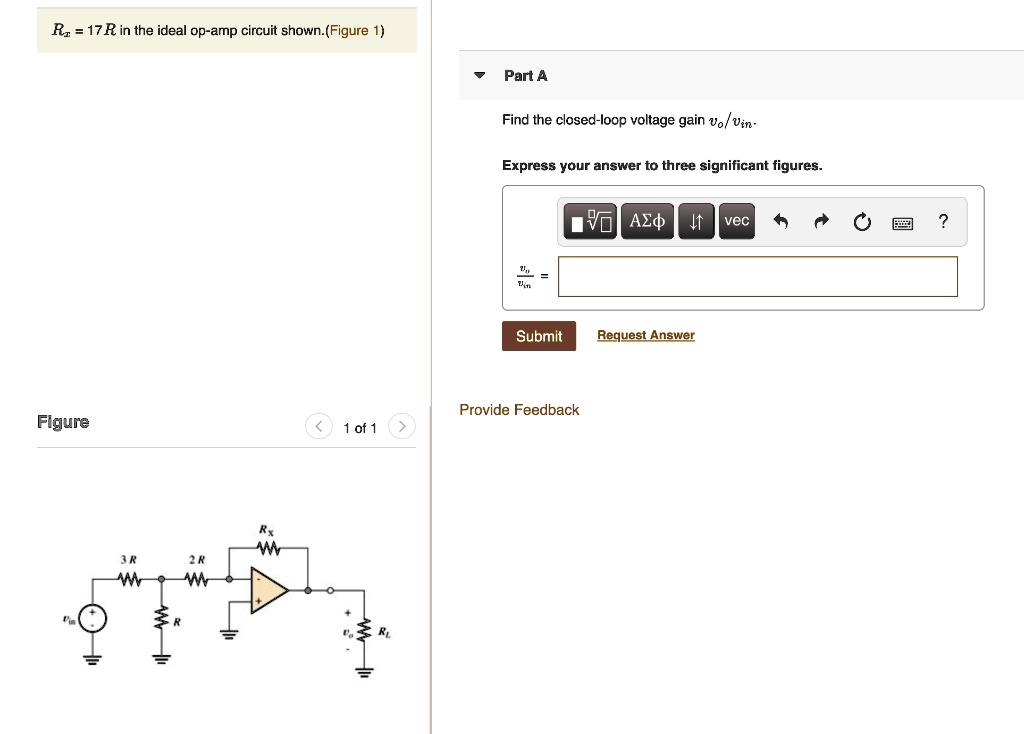The width and height of the screenshot is (1024, 734).
Task: Reset the answer field with the circular arrow
Action: pos(862,221)
